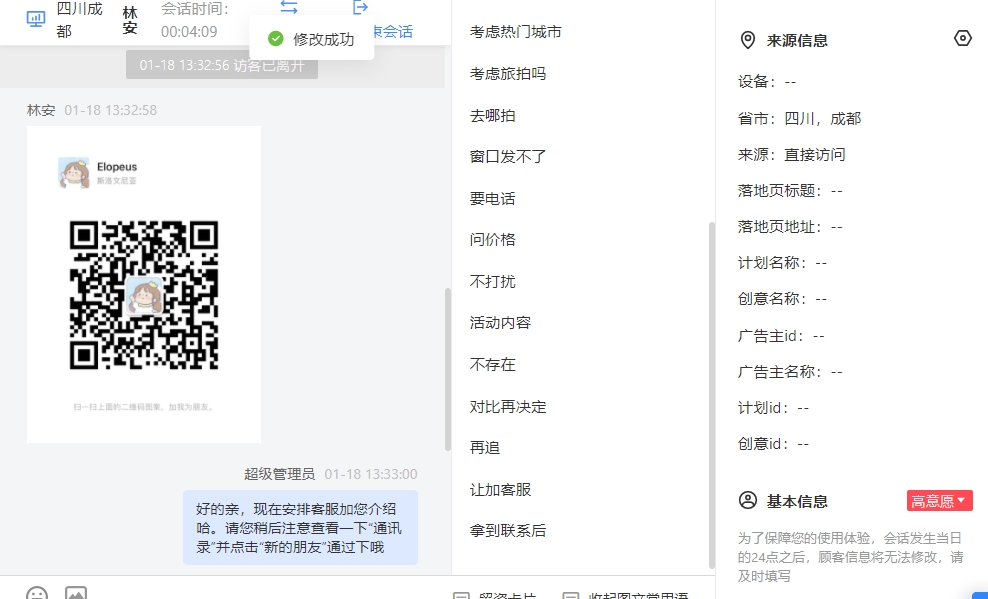Viewport: 988px width, 599px height.
Task: Select quick reply 拿到联系后
Action: 508,531
